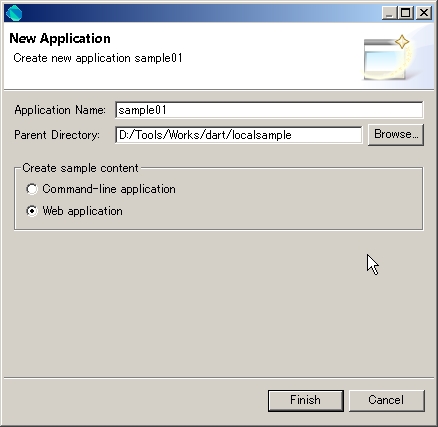Minimize the New Application dialog
This screenshot has height=427, width=438.
point(389,13)
